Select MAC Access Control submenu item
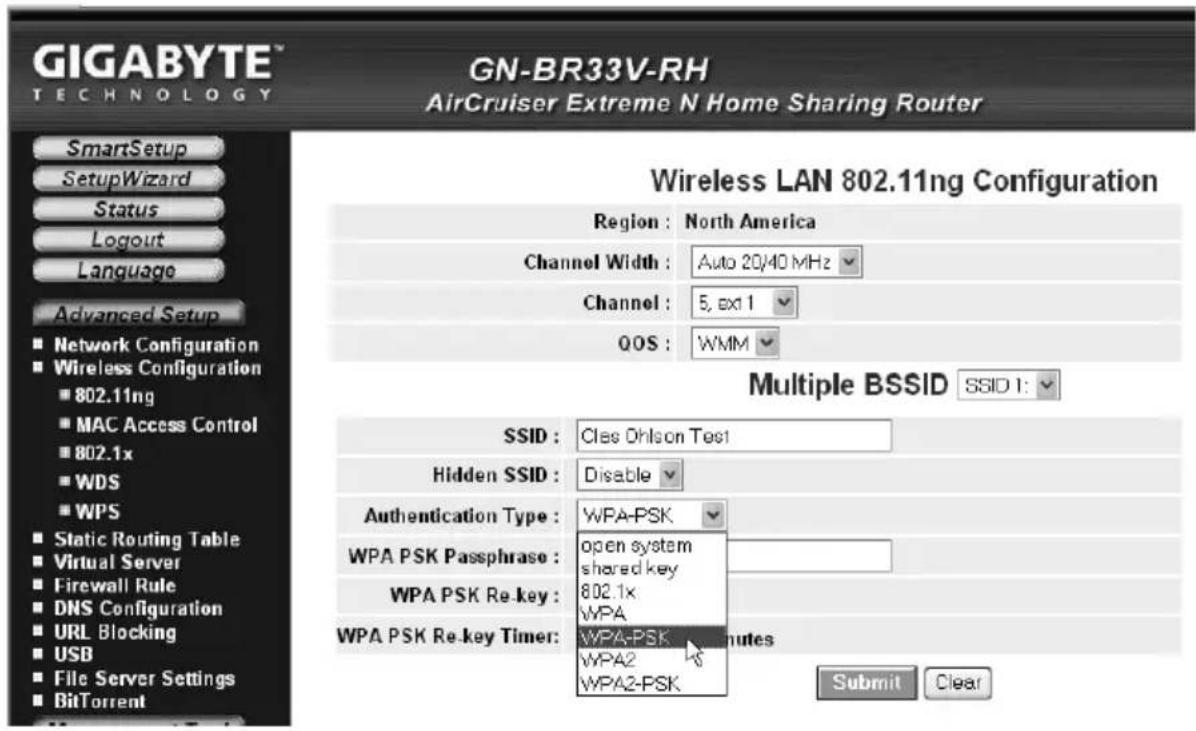The height and width of the screenshot is (731, 1196). coord(166,425)
